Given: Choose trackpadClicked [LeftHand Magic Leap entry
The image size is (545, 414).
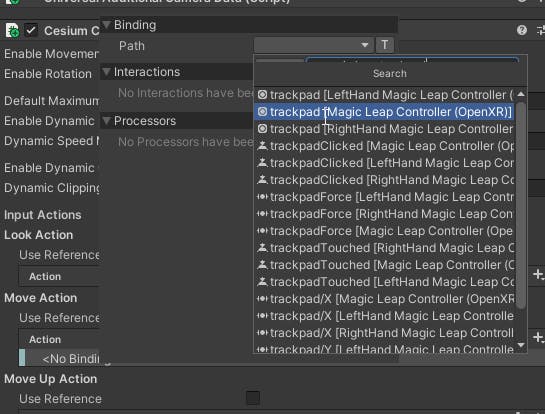Looking at the screenshot, I should [x=384, y=163].
